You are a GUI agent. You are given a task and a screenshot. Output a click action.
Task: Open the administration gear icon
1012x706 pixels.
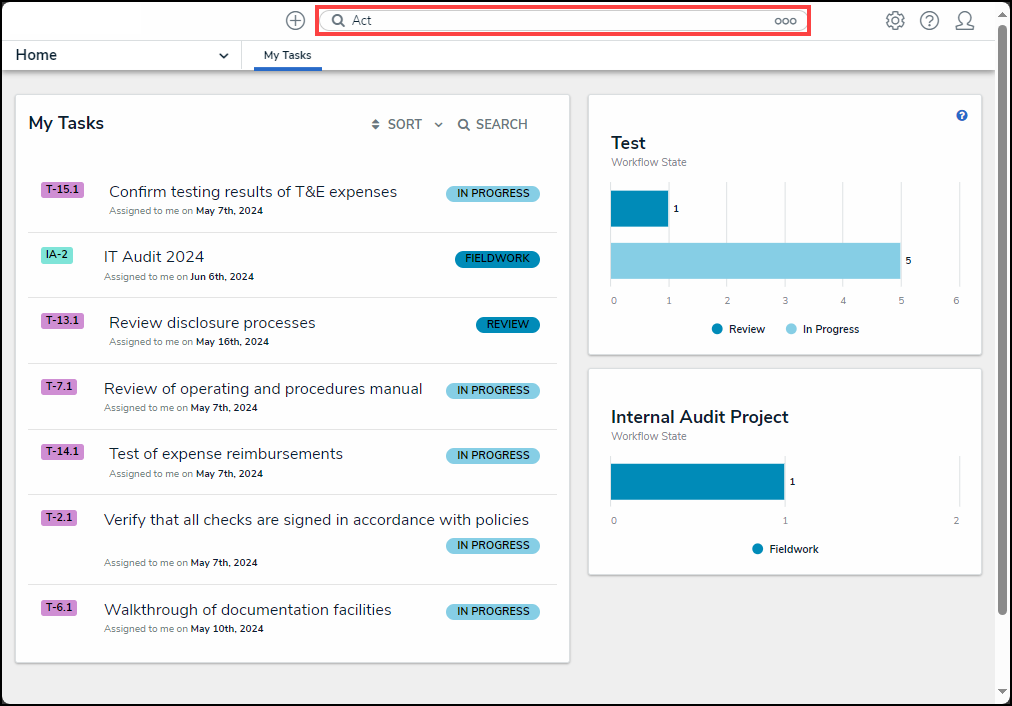[895, 21]
